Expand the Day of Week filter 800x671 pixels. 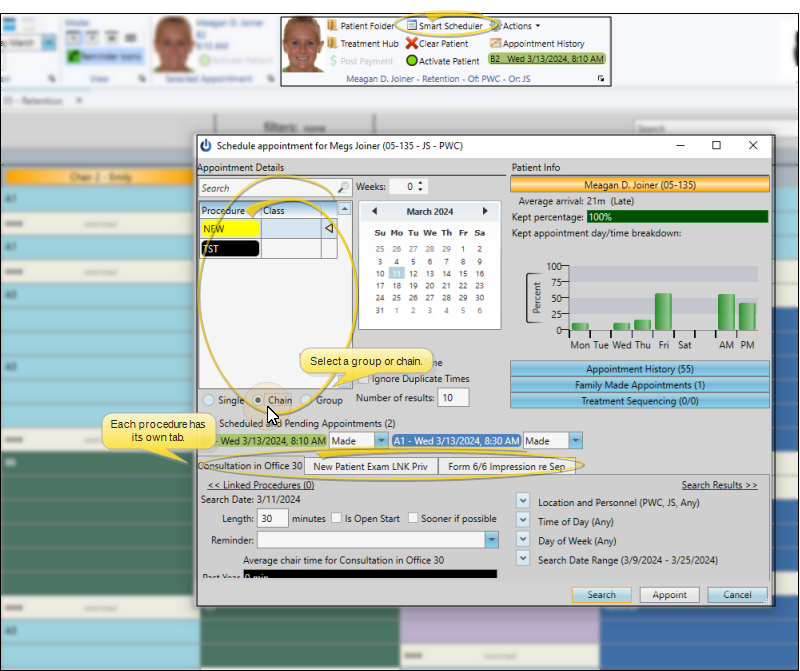[x=523, y=540]
